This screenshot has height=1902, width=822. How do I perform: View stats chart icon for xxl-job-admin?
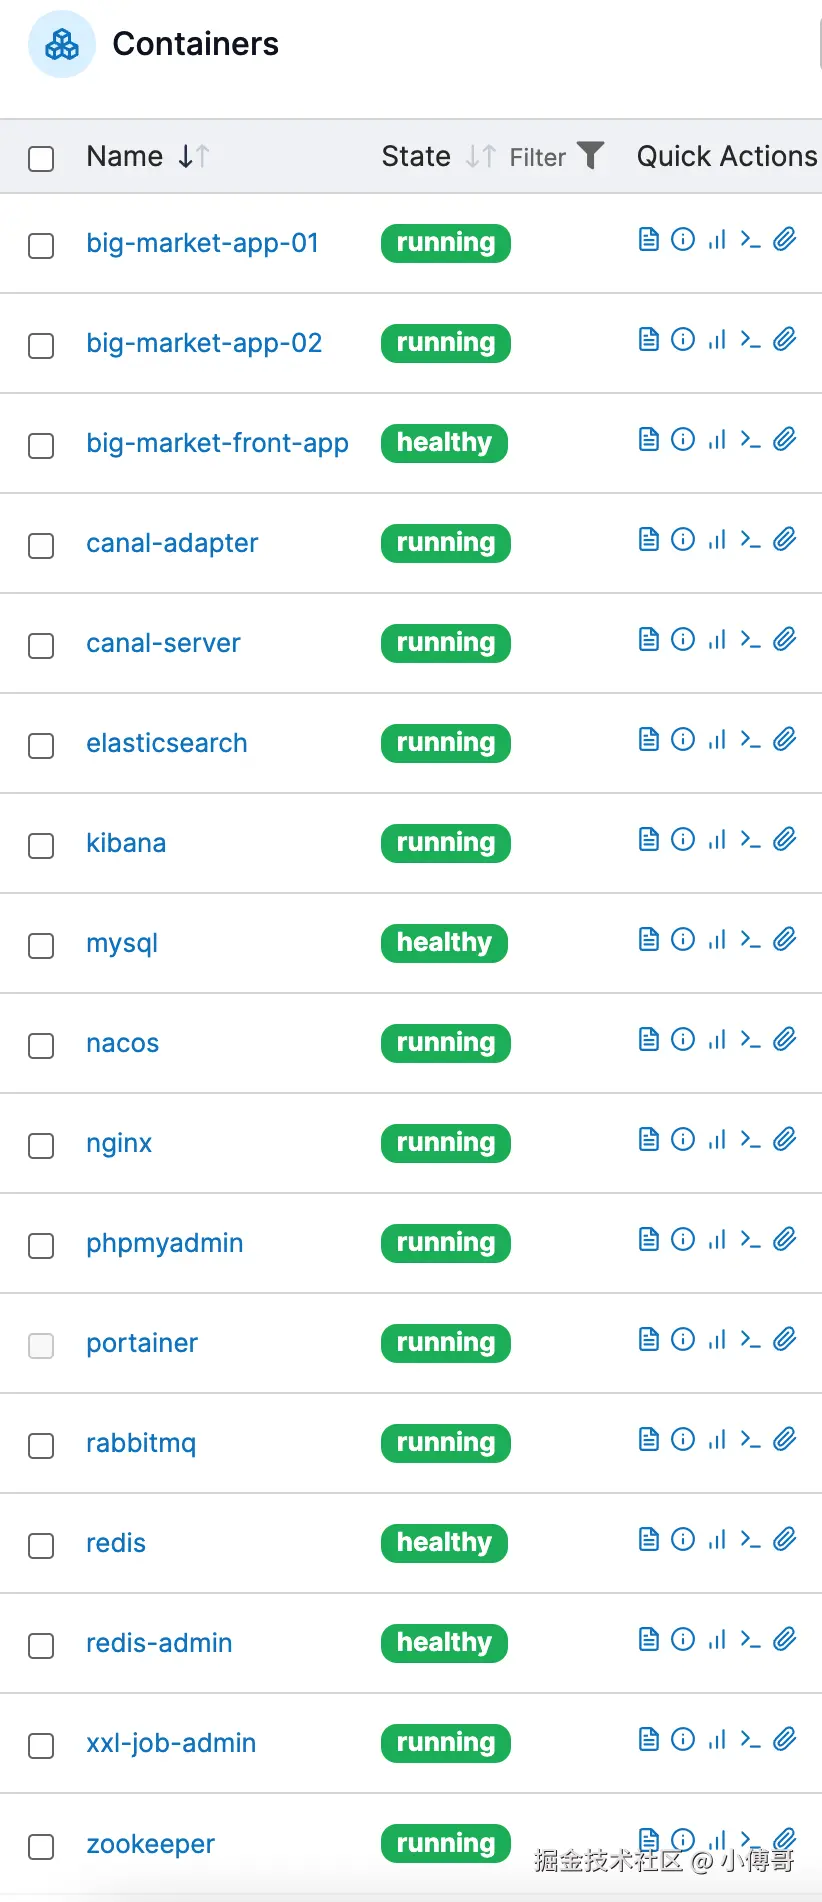(x=717, y=1739)
